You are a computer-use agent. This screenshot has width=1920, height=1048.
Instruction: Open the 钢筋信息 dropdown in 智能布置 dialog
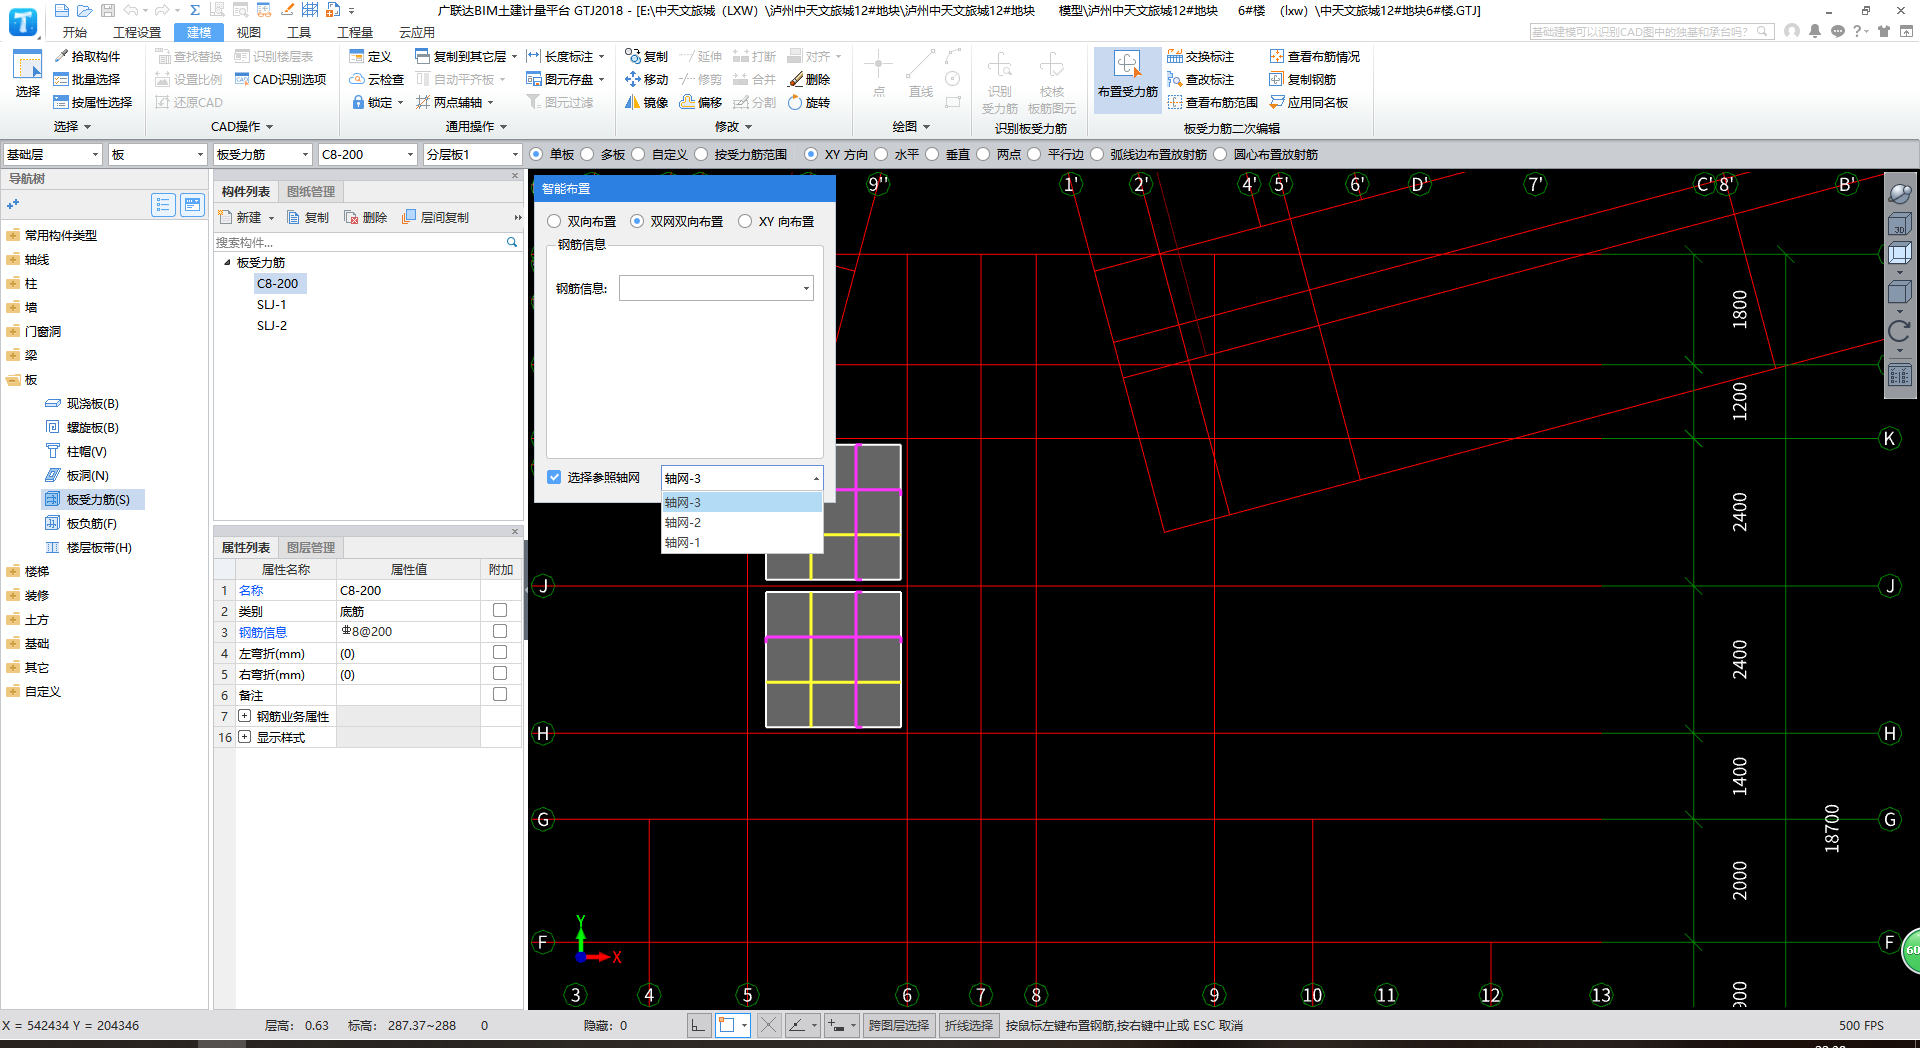(x=806, y=289)
